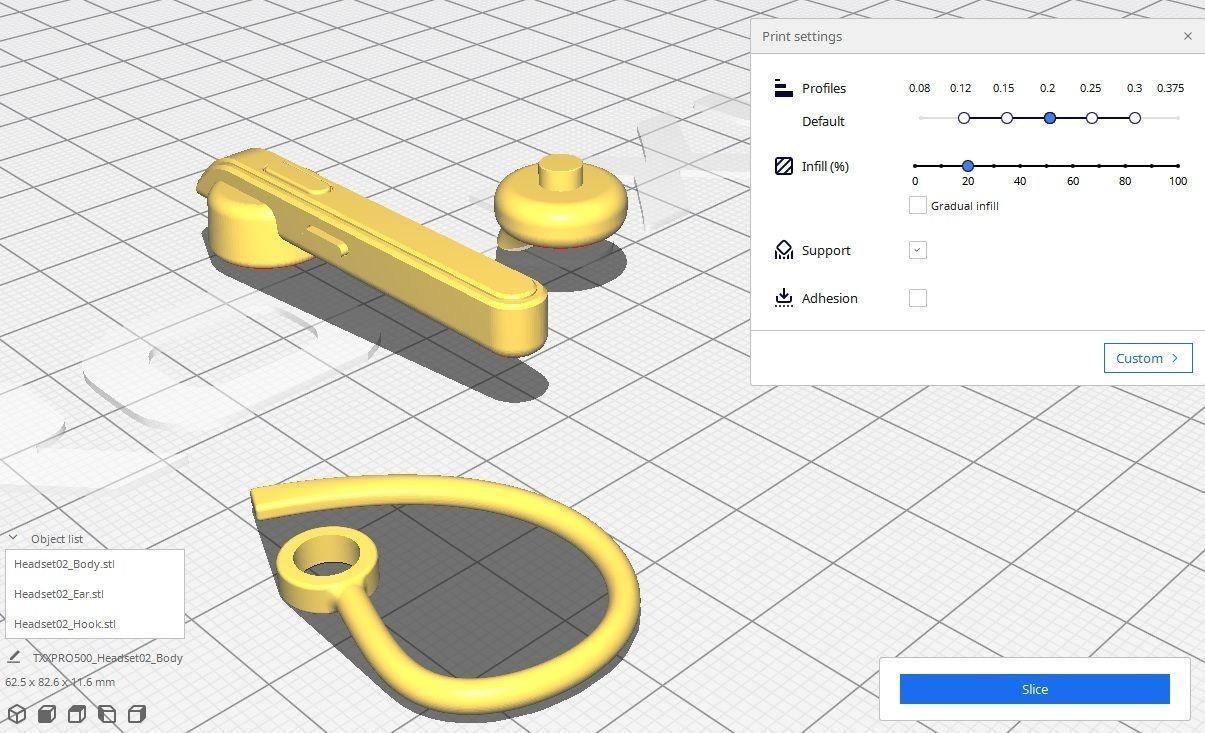Switch to right side view cube icon
Viewport: 1205px width, 733px height.
coord(137,714)
